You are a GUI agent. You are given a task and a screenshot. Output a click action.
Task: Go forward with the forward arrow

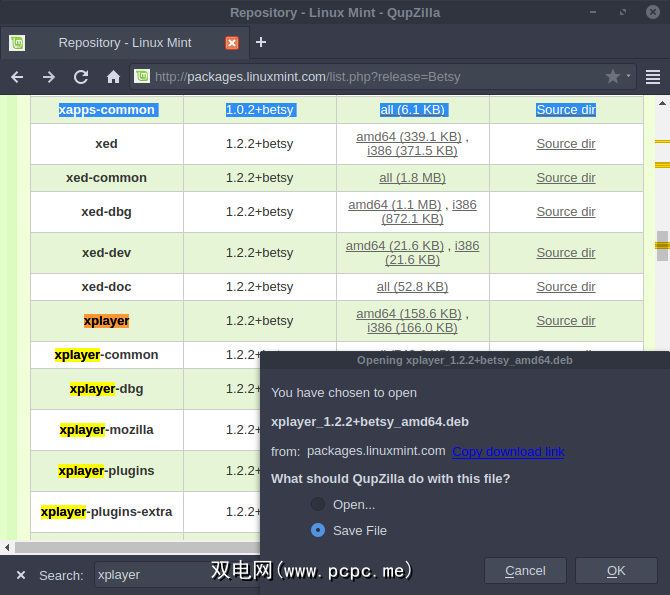(49, 77)
